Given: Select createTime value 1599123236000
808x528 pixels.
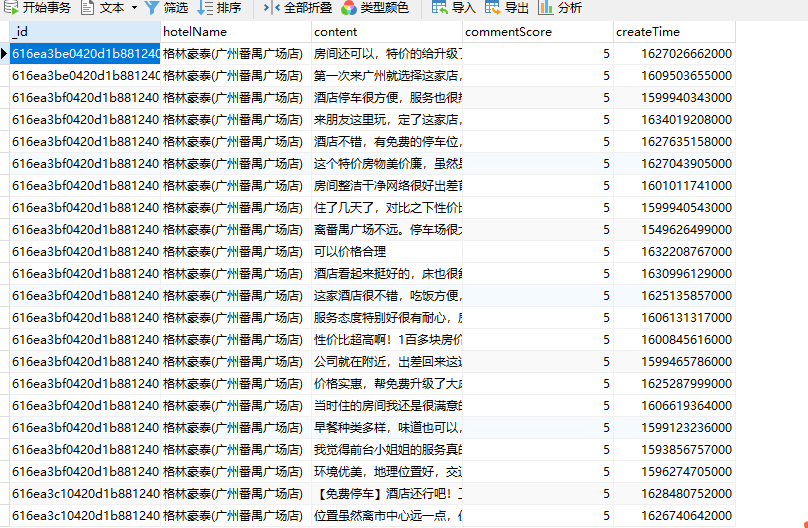Looking at the screenshot, I should 675,428.
